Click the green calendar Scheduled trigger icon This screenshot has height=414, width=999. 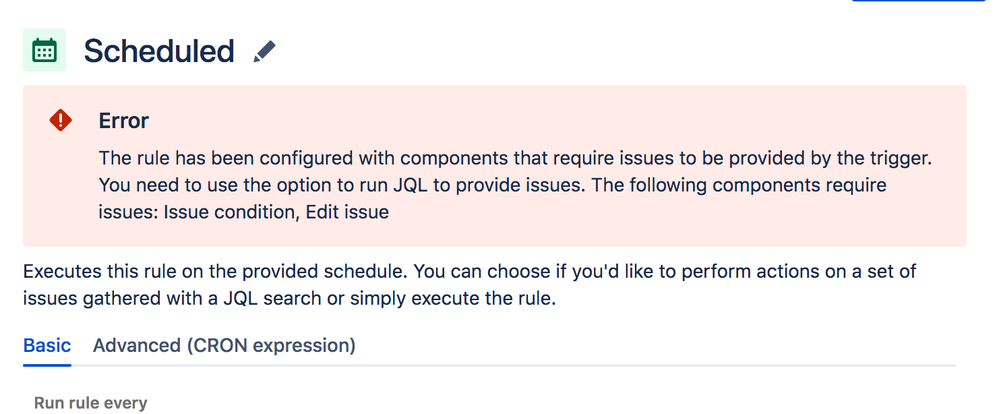point(44,51)
